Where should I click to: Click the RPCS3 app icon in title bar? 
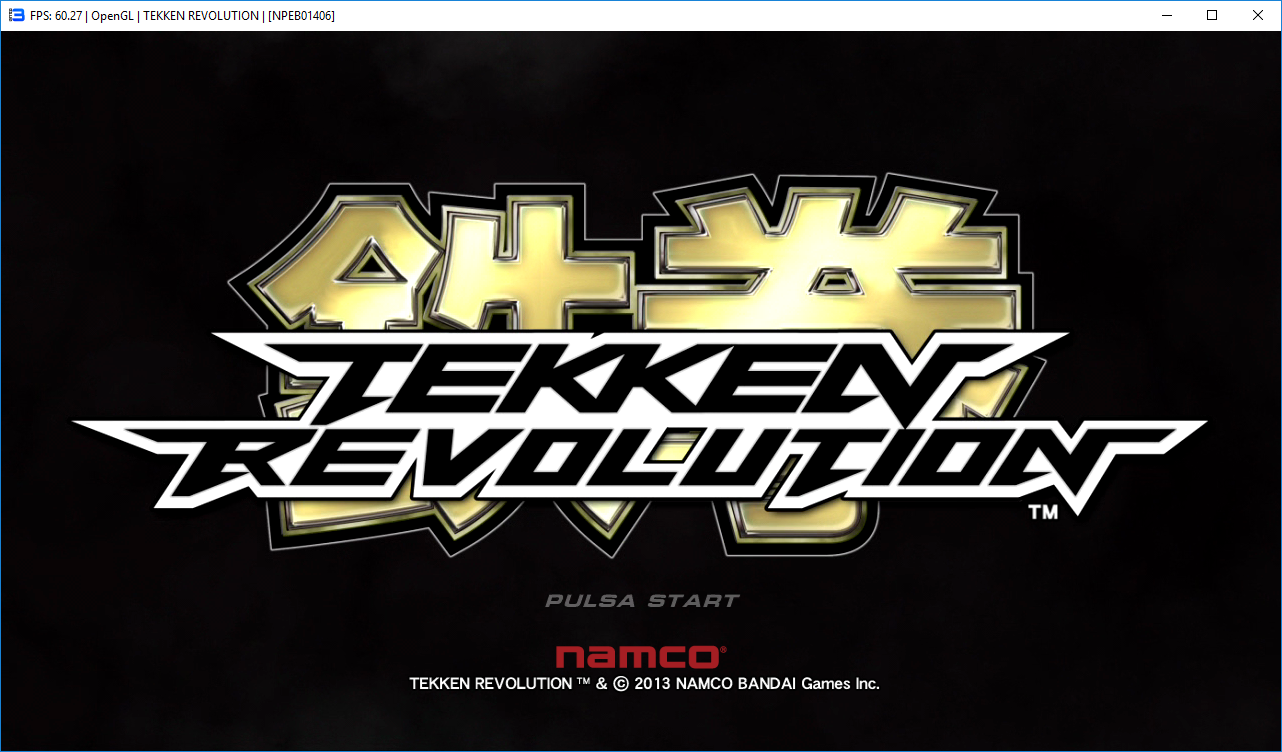[16, 15]
